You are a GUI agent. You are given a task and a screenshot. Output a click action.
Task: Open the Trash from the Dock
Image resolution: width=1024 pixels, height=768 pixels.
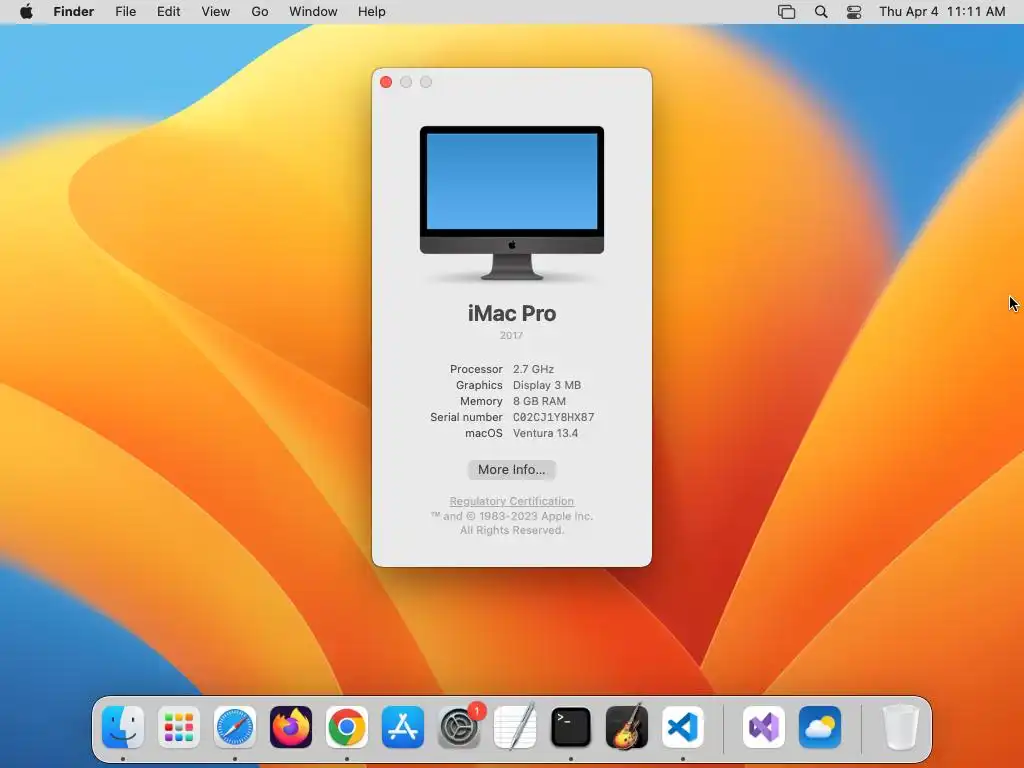(901, 727)
